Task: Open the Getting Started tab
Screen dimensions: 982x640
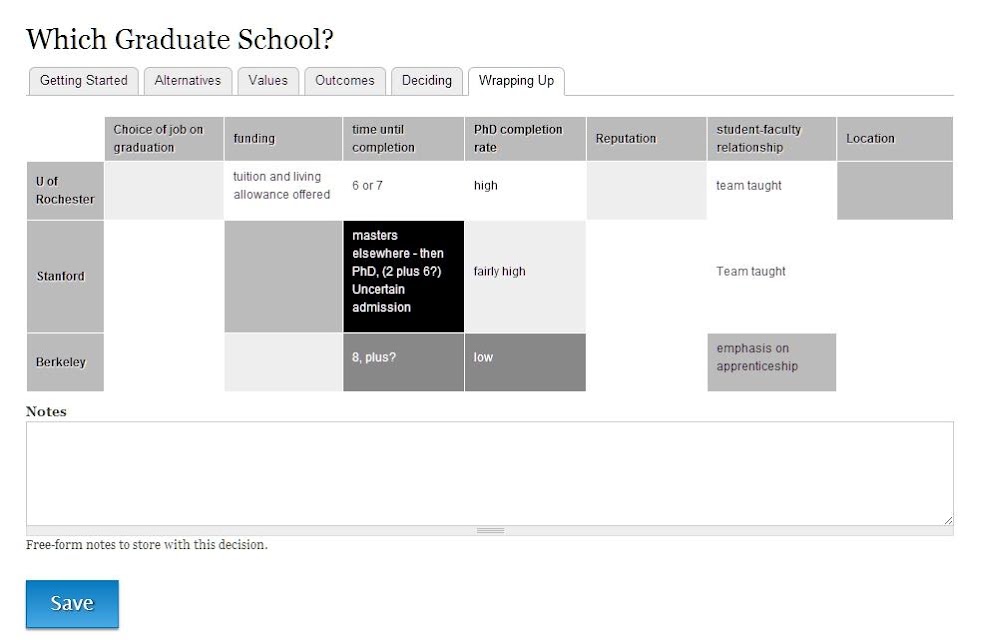Action: 83,81
